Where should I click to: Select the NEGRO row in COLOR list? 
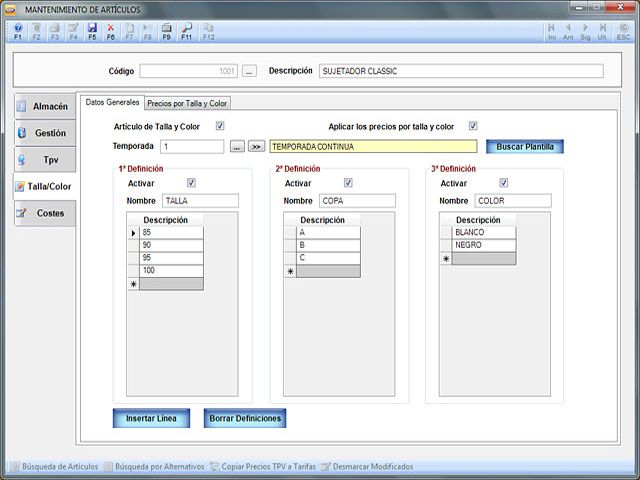coord(484,245)
